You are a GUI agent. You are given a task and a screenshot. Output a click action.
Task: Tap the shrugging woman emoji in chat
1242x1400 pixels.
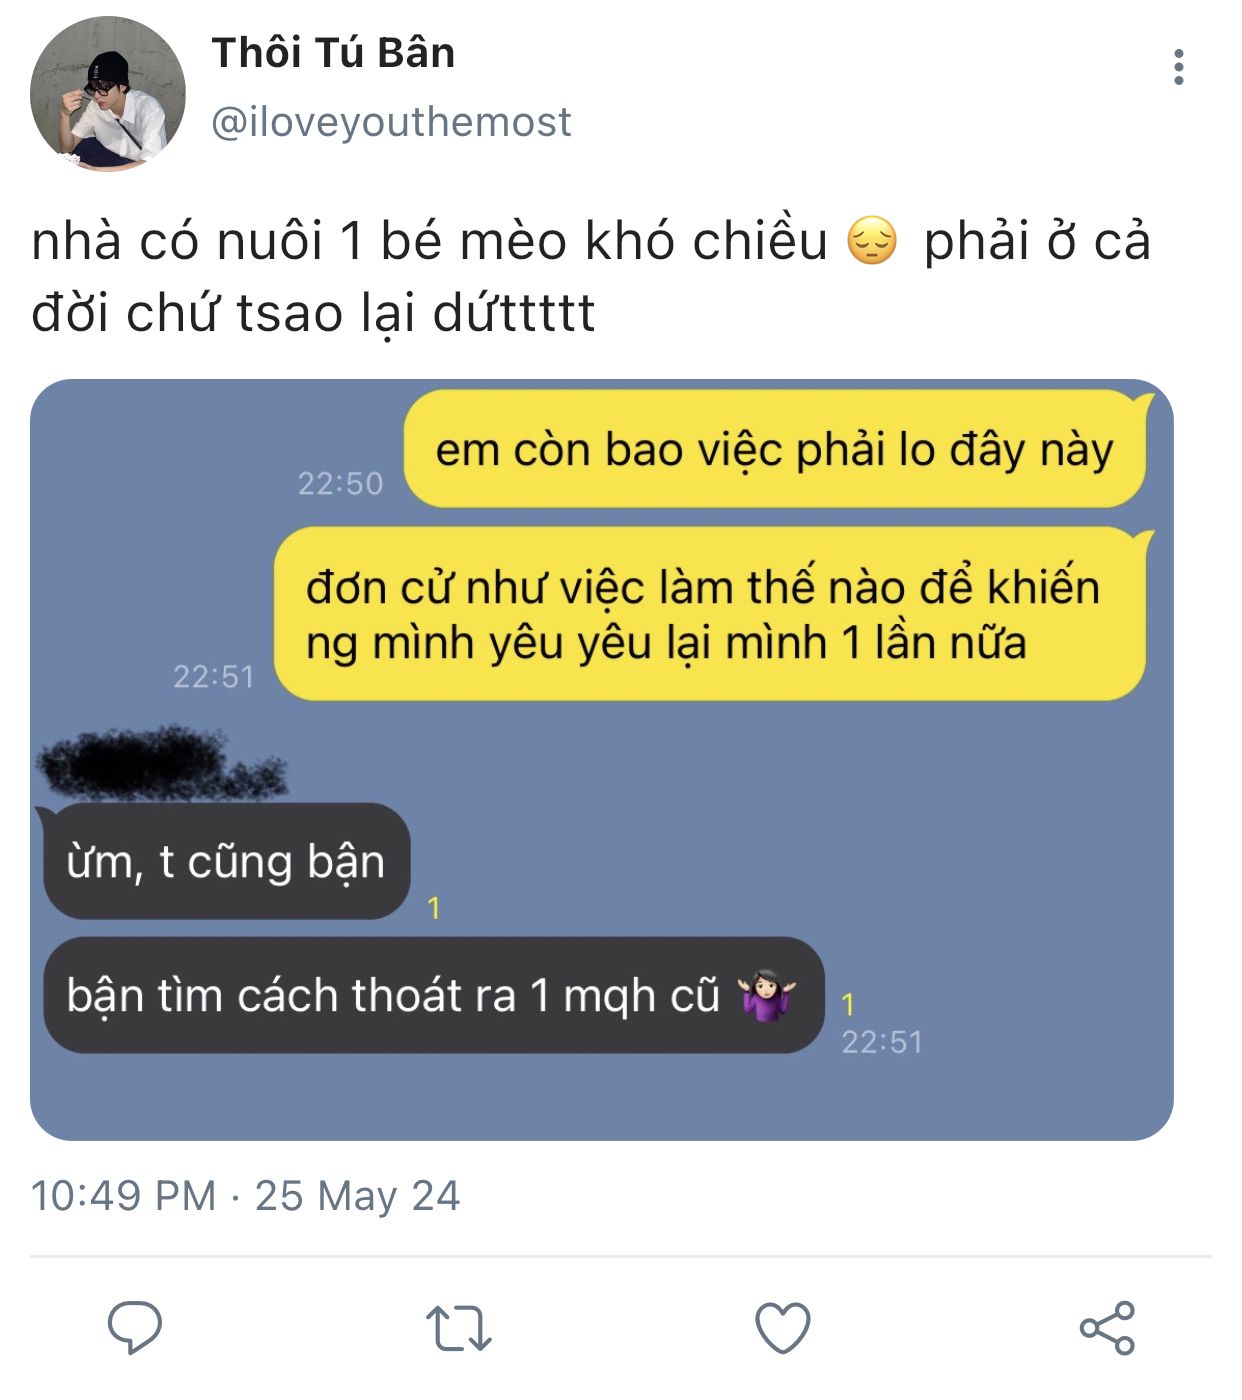tap(767, 995)
